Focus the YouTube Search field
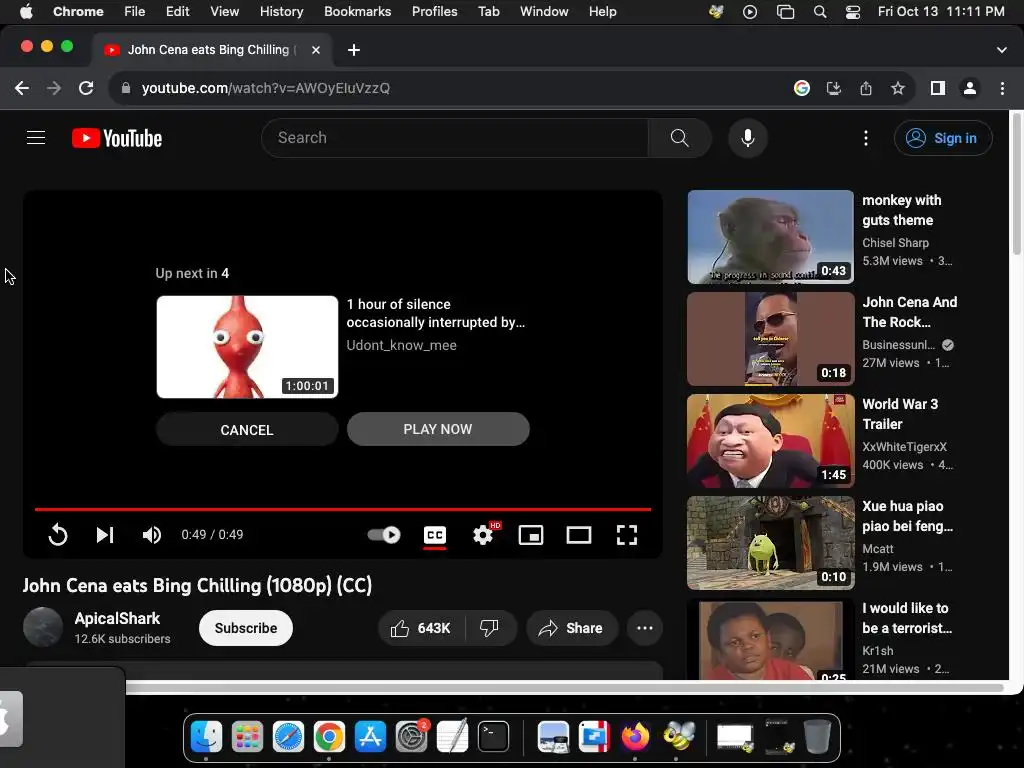The height and width of the screenshot is (768, 1024). (455, 138)
